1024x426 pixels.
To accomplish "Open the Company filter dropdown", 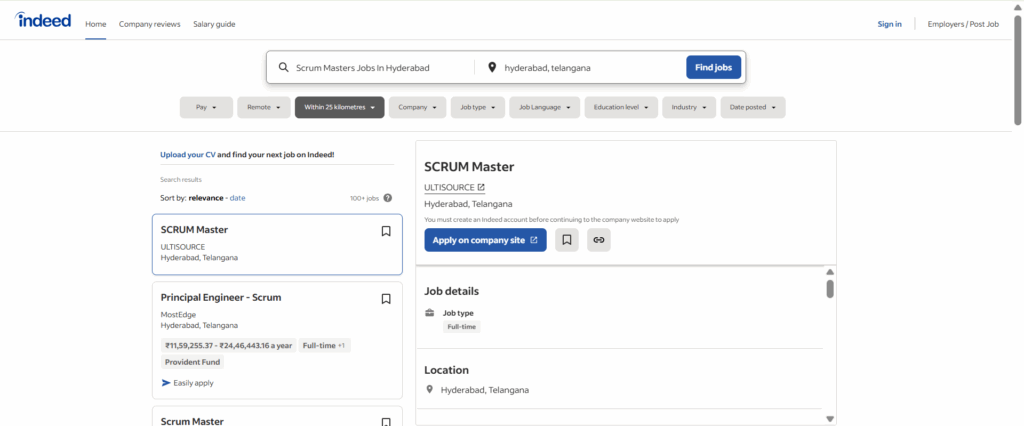I will tap(417, 107).
